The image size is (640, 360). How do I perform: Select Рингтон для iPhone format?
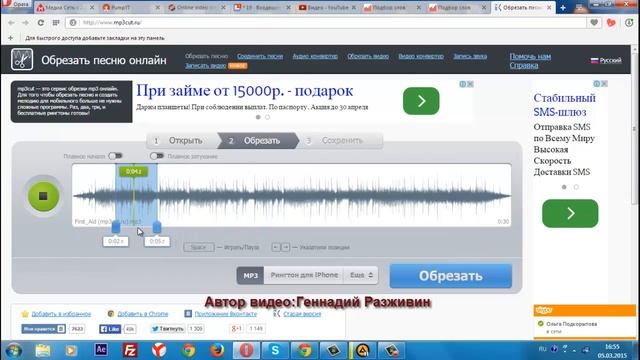tap(304, 276)
